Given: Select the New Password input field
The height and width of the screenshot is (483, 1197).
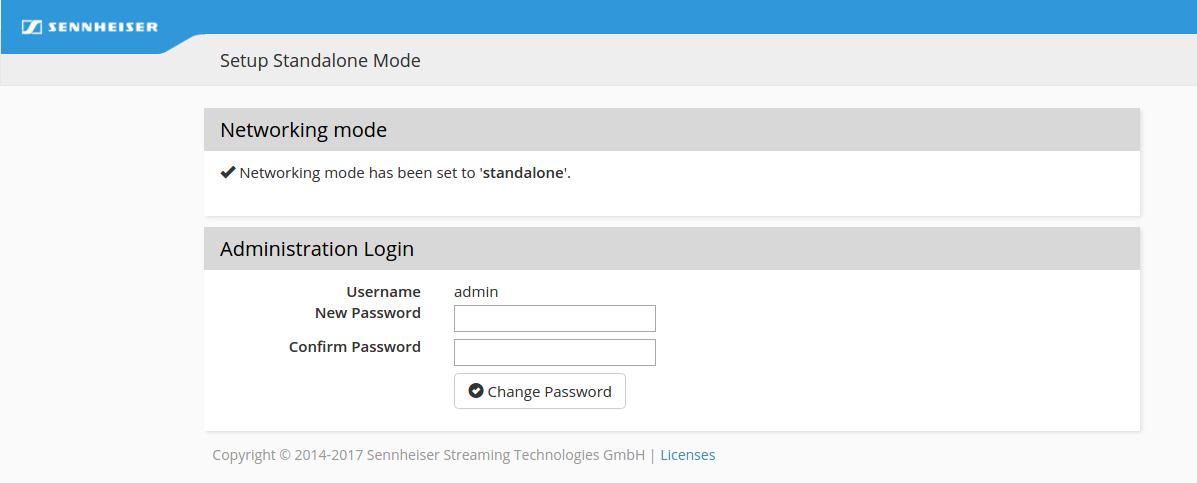Looking at the screenshot, I should click(x=554, y=318).
